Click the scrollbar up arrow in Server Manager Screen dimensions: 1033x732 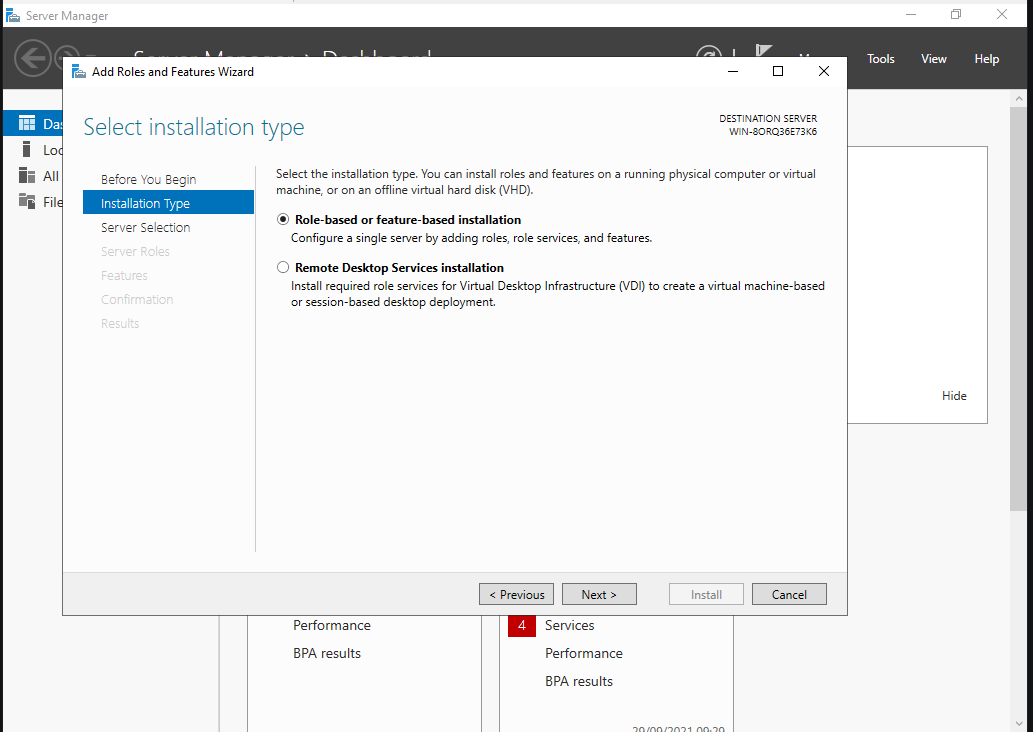coord(1019,99)
